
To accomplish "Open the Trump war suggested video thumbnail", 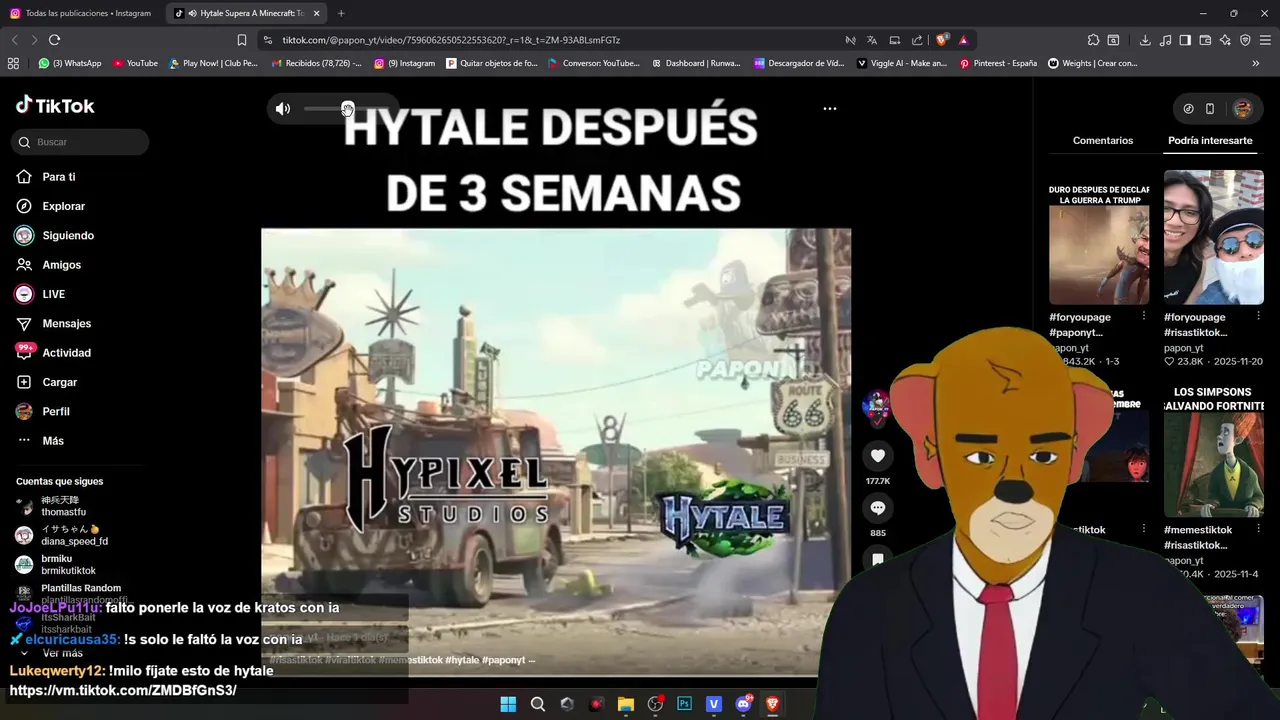I will (x=1099, y=238).
